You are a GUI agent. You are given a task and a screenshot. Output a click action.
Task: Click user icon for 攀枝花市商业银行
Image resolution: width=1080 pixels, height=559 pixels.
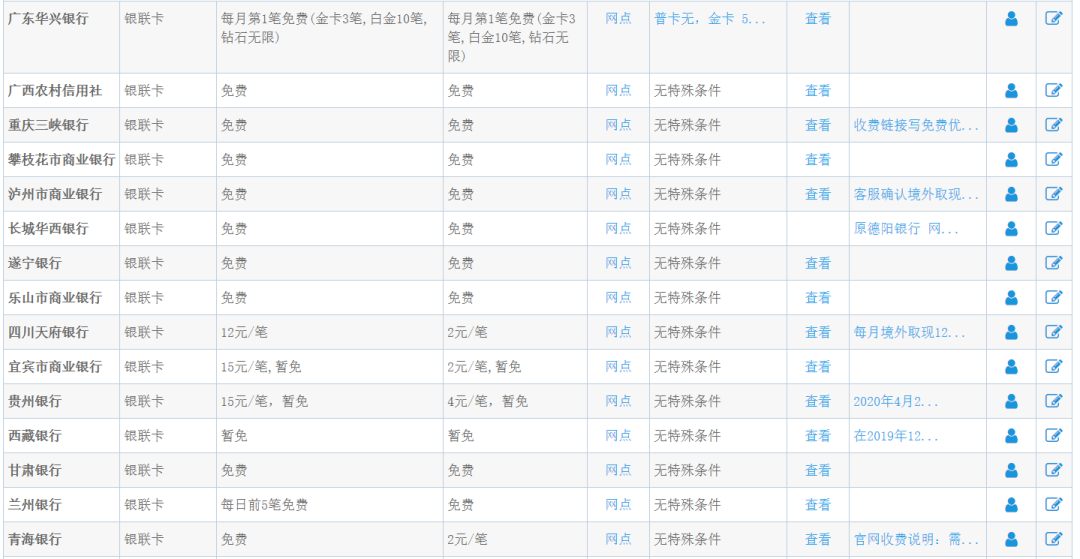coord(1011,160)
